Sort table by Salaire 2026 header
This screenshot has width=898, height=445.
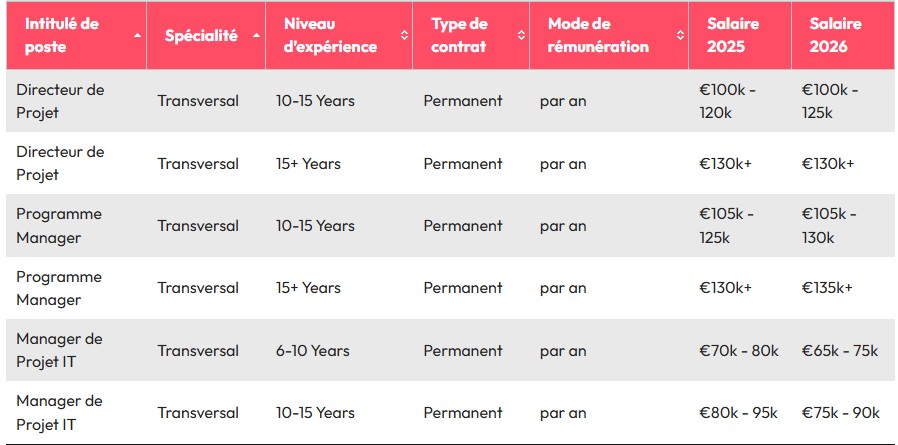click(x=836, y=35)
